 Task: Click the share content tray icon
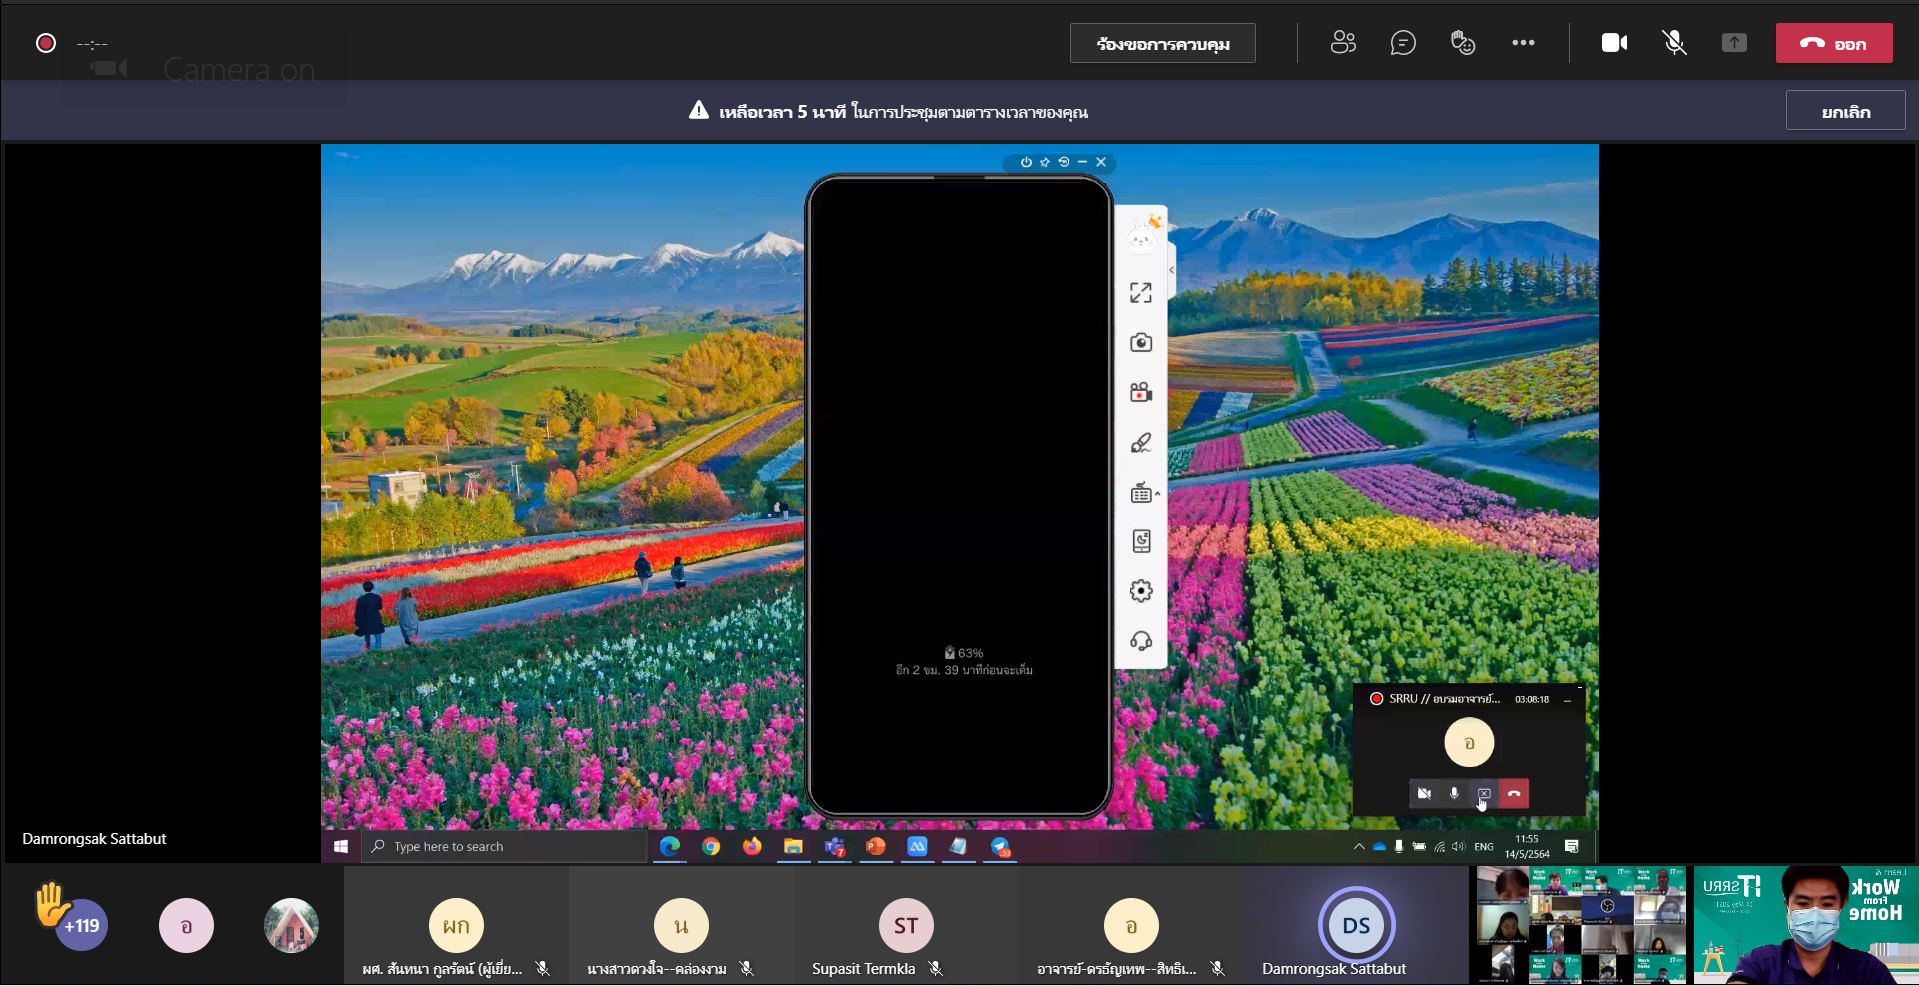click(x=1734, y=43)
